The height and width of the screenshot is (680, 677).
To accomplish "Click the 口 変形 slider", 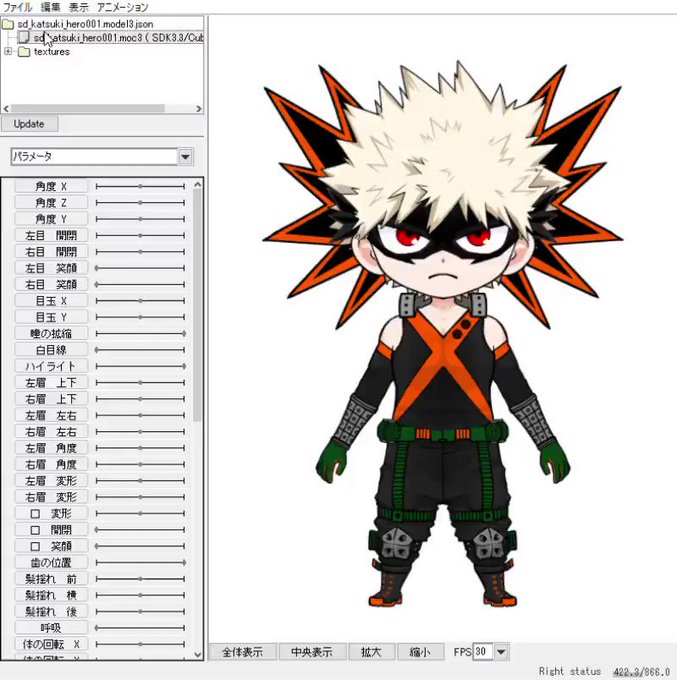I will [x=140, y=513].
